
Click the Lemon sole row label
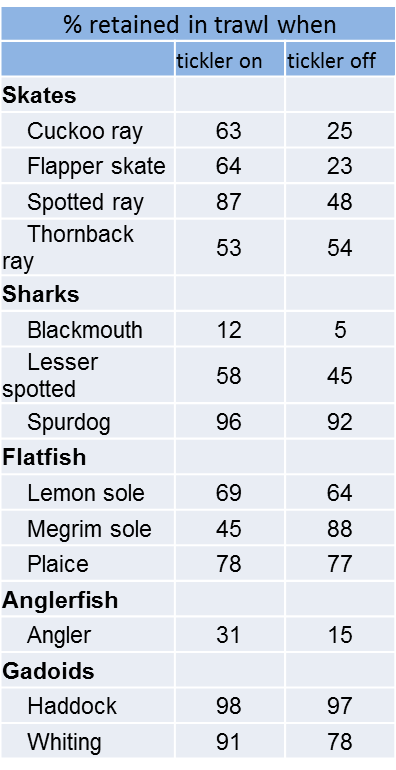pos(86,493)
